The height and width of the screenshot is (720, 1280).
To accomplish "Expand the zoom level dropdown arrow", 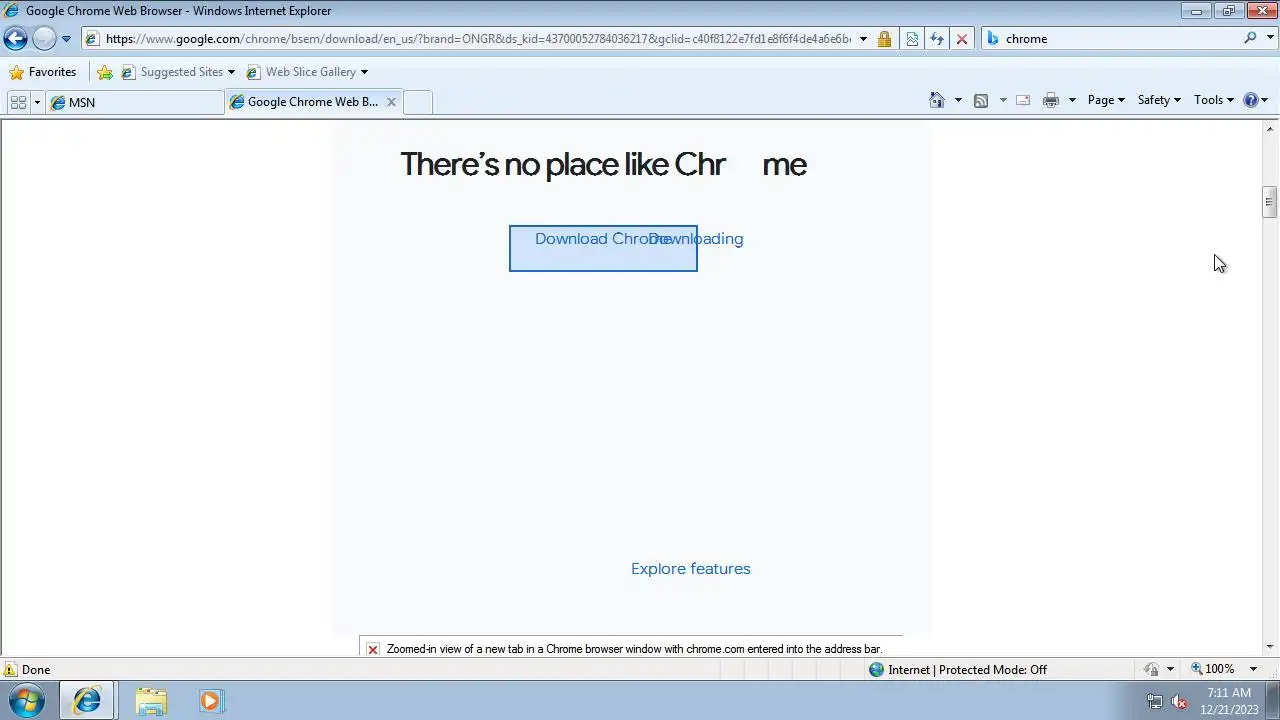I will [x=1253, y=669].
